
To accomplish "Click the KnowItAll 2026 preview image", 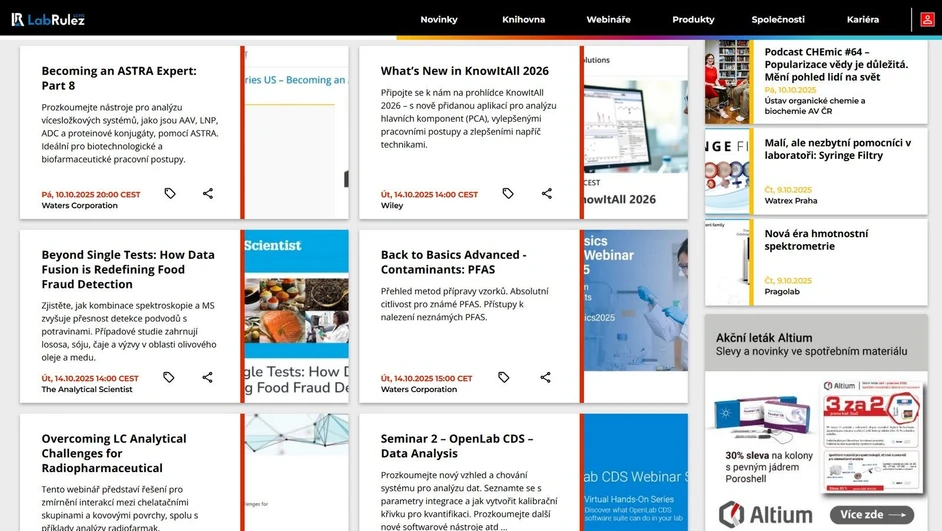I will pos(636,133).
